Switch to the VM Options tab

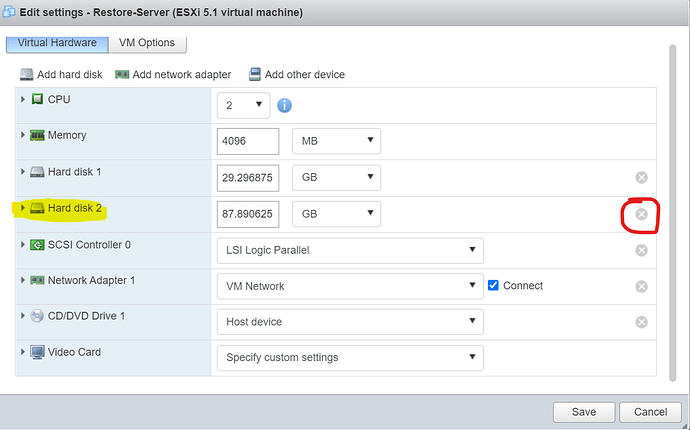146,43
